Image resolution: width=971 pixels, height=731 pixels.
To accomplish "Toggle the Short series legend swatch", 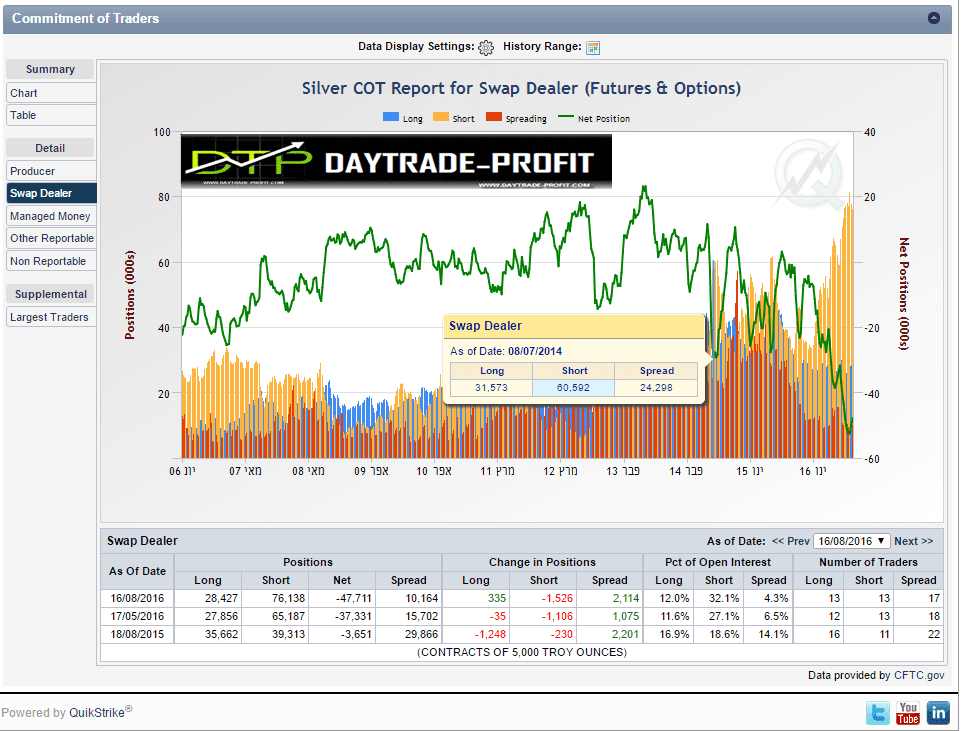I will [x=441, y=117].
